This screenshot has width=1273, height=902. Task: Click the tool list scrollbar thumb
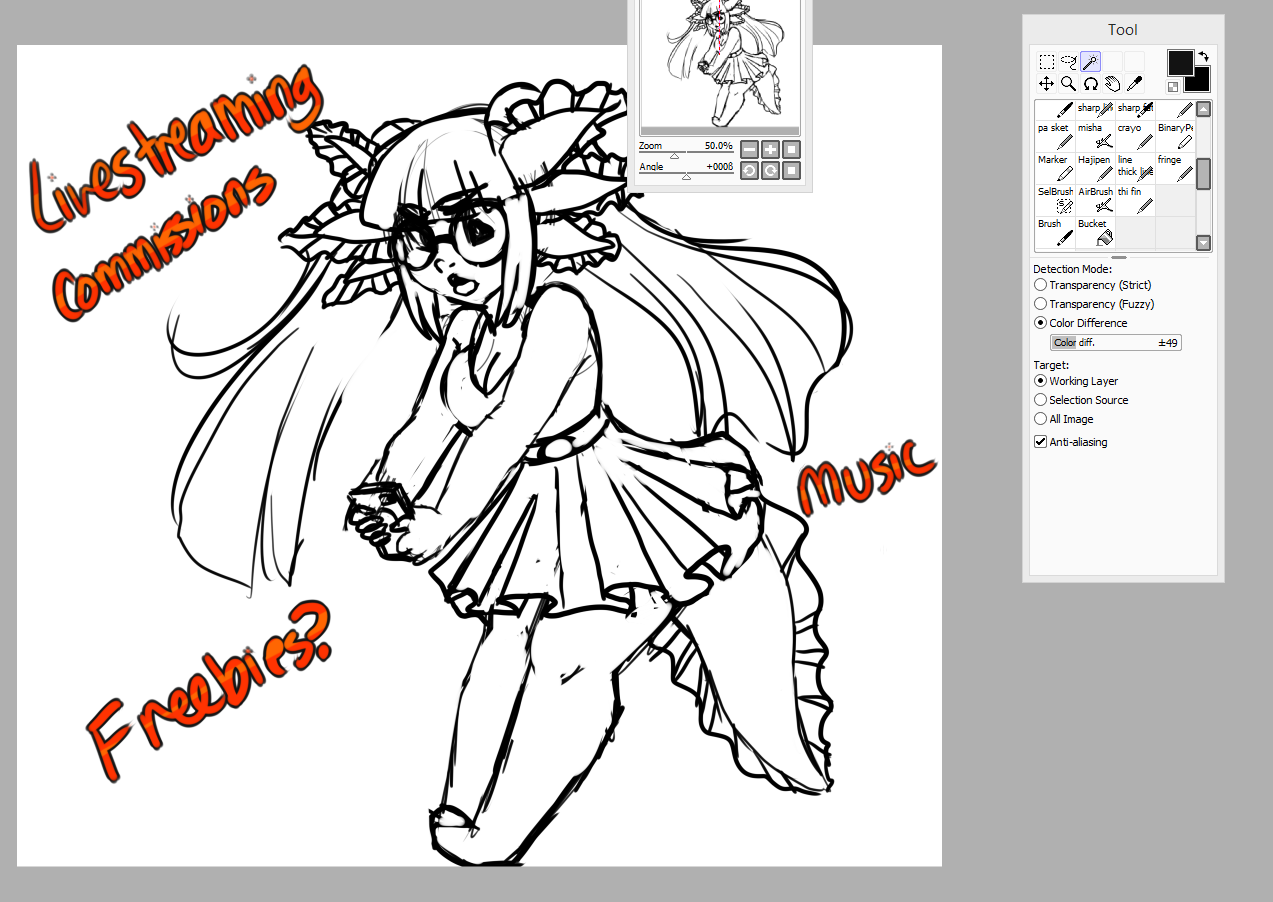[x=1203, y=173]
